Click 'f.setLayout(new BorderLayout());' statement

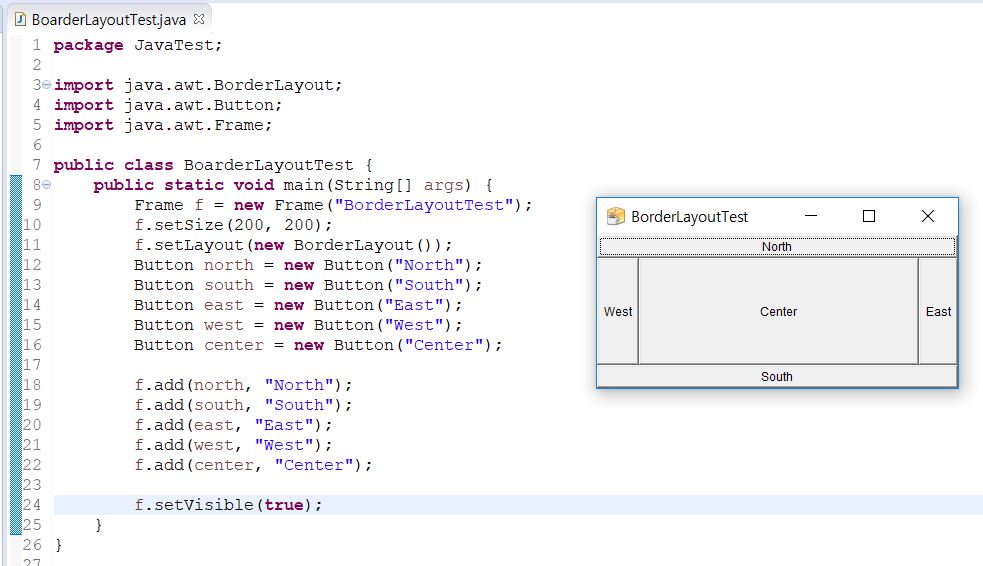293,245
